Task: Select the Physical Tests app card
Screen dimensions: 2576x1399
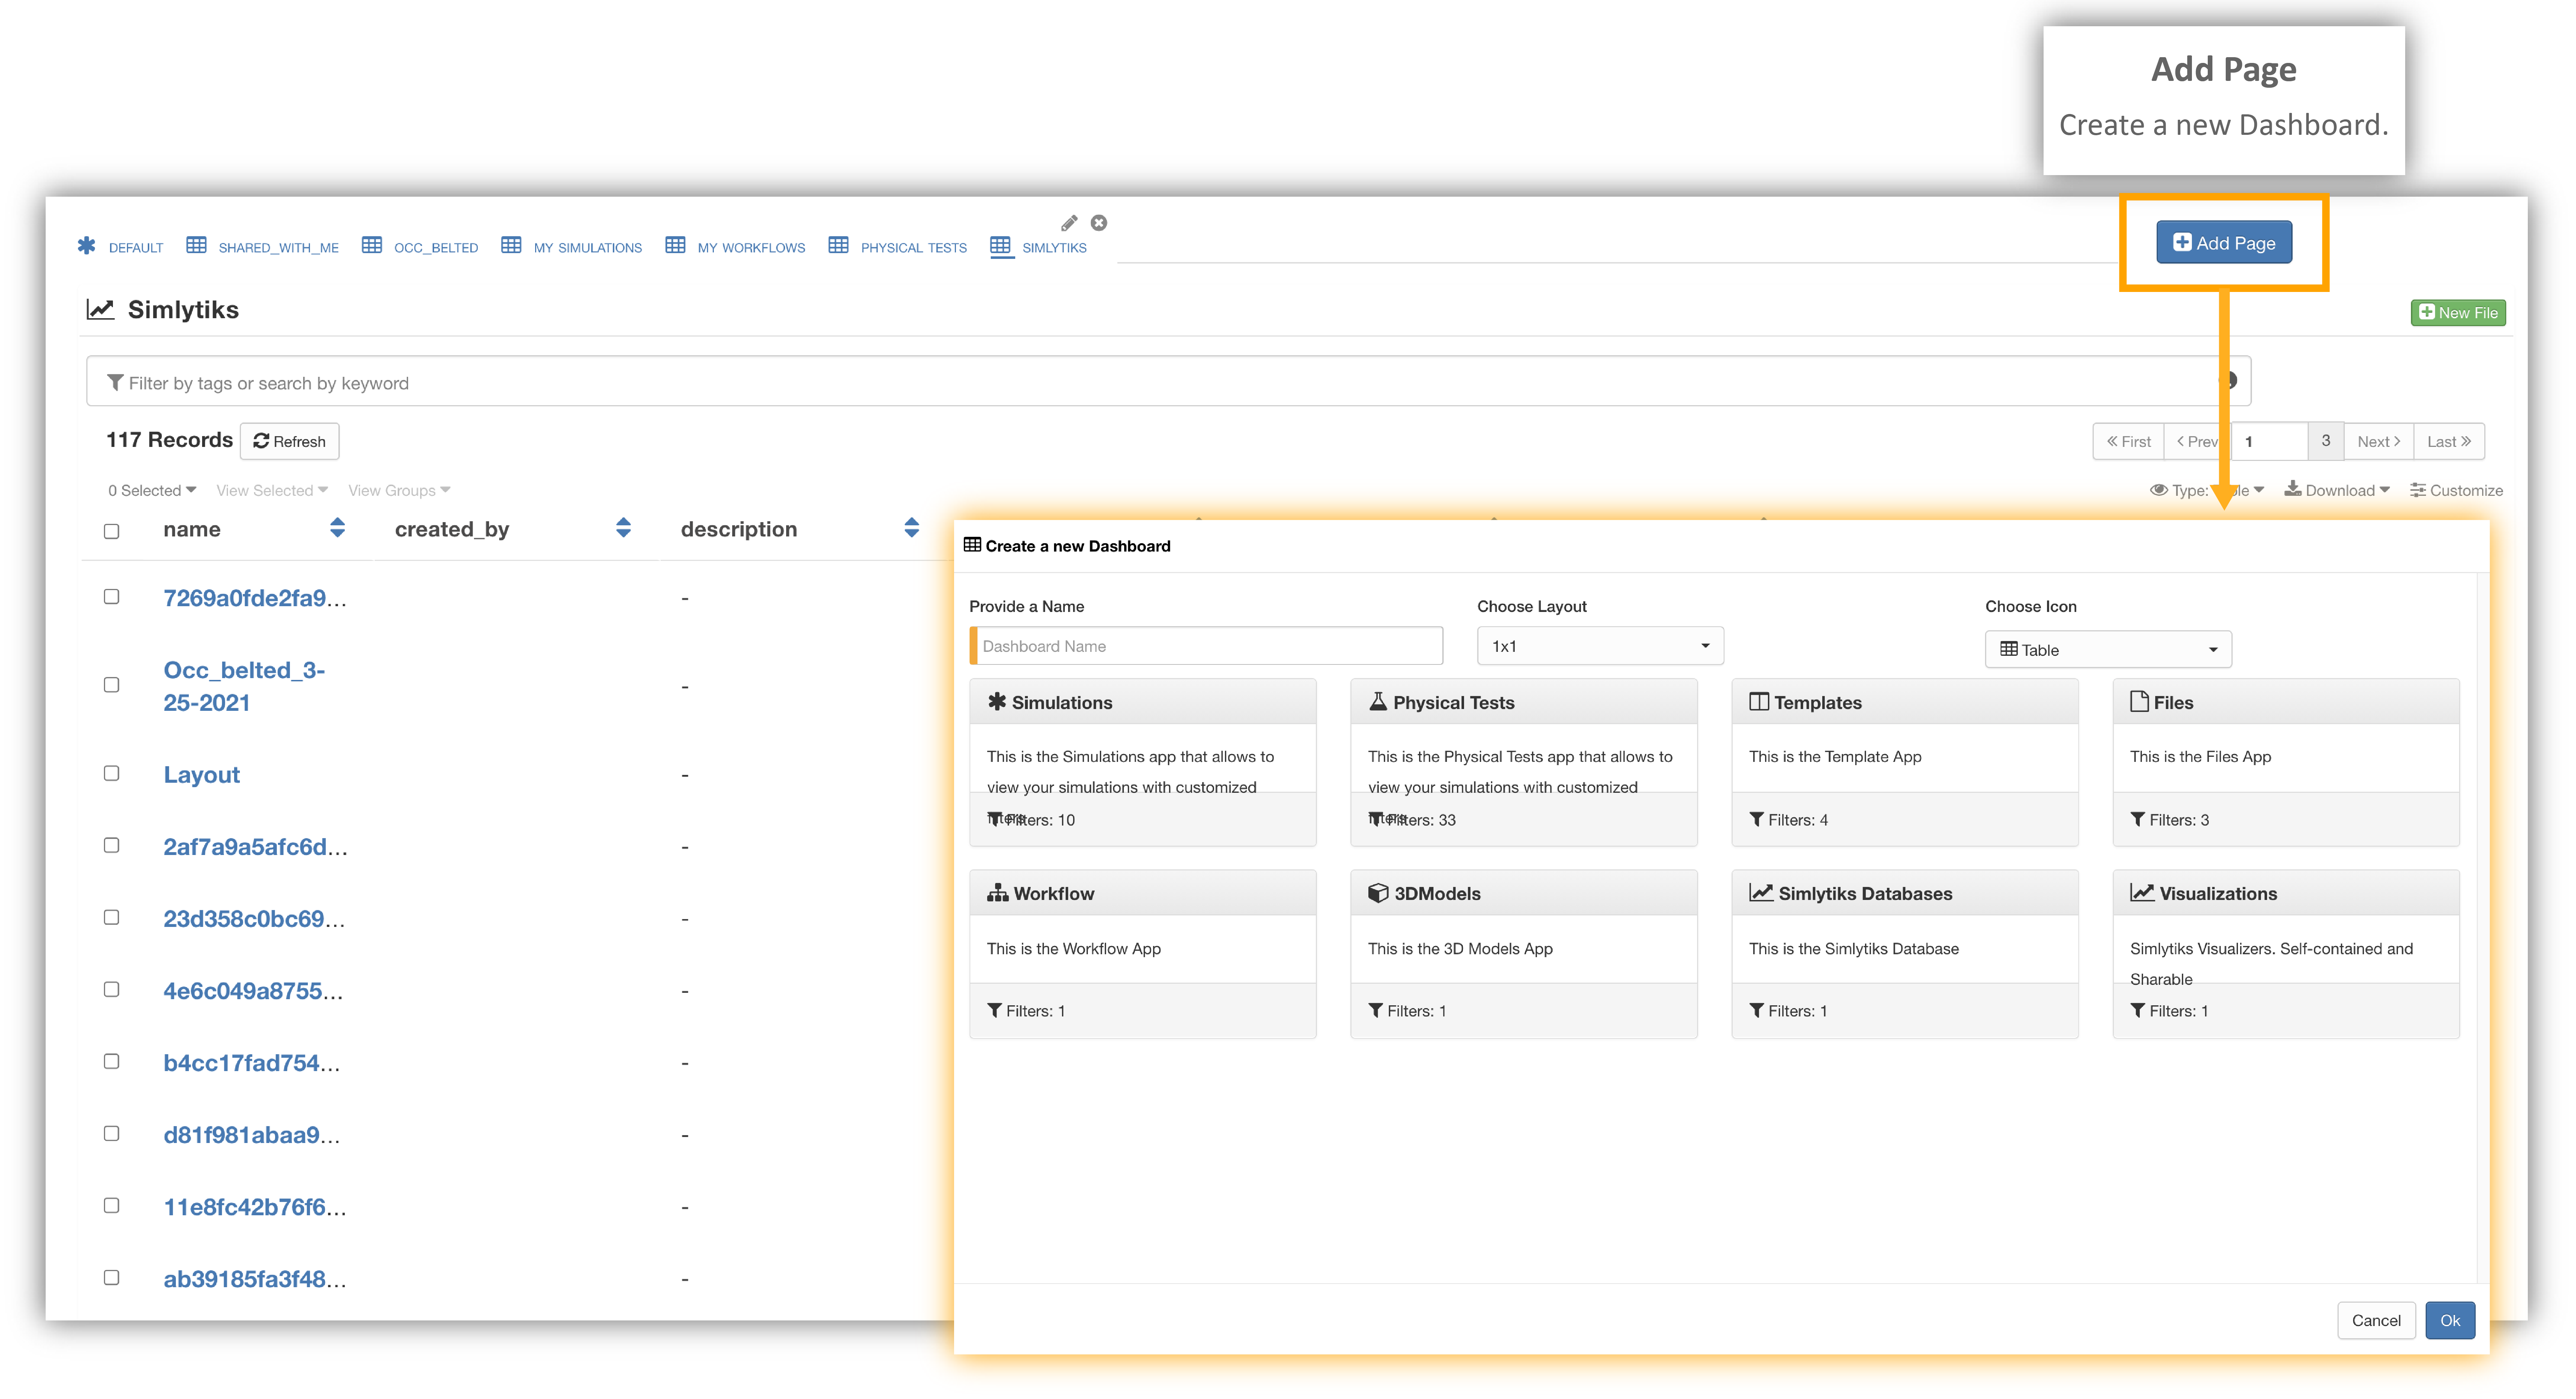Action: (x=1523, y=762)
